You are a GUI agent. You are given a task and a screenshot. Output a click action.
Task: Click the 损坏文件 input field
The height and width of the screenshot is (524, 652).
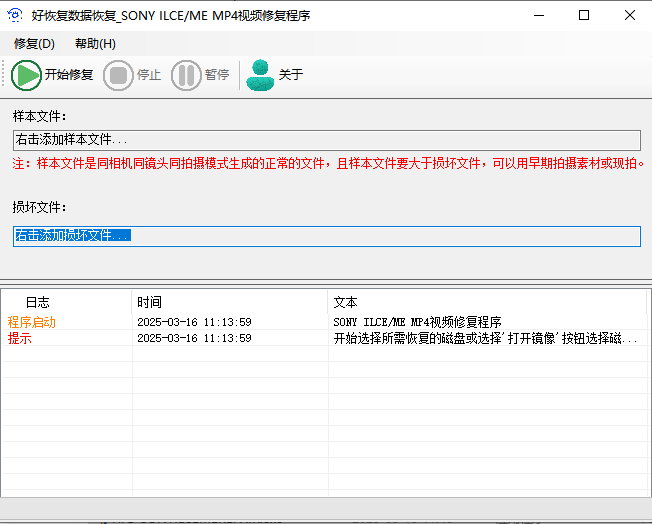[x=327, y=236]
